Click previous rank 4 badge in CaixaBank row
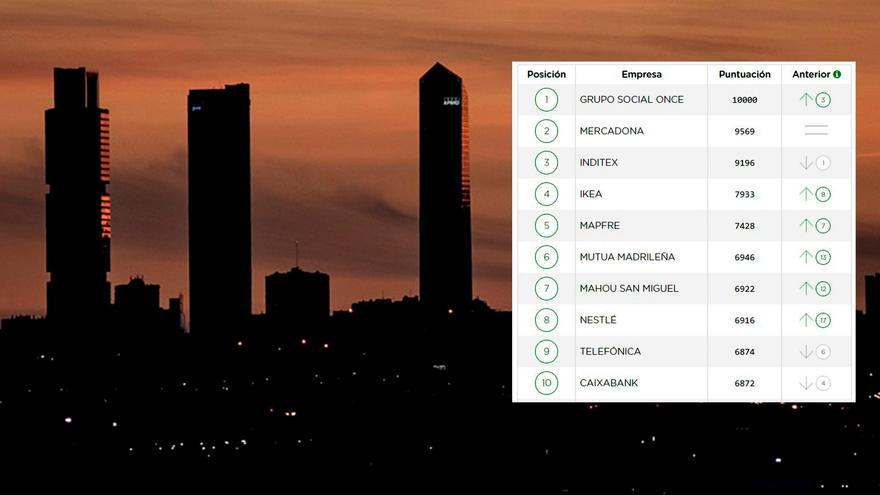The width and height of the screenshot is (880, 495). 823,383
